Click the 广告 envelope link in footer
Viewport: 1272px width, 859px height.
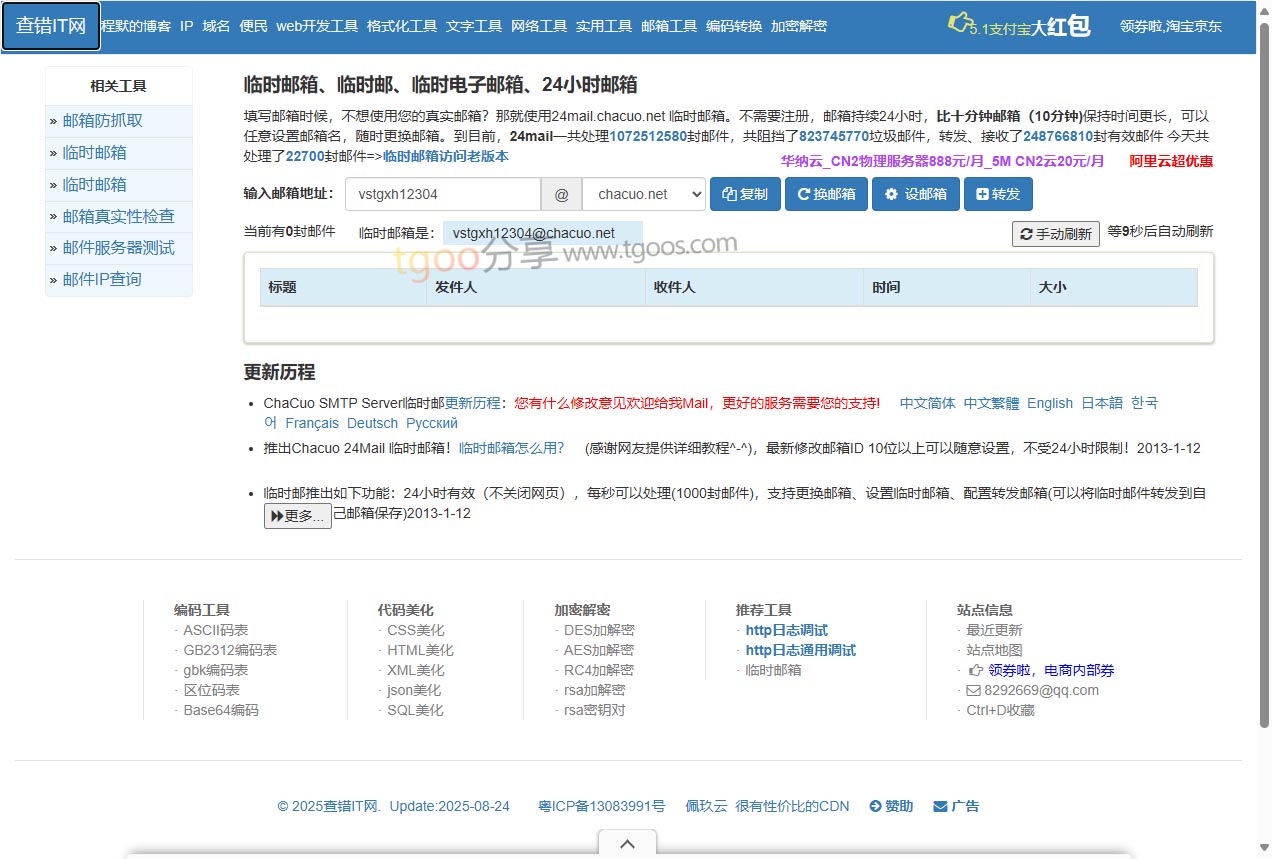tap(956, 806)
